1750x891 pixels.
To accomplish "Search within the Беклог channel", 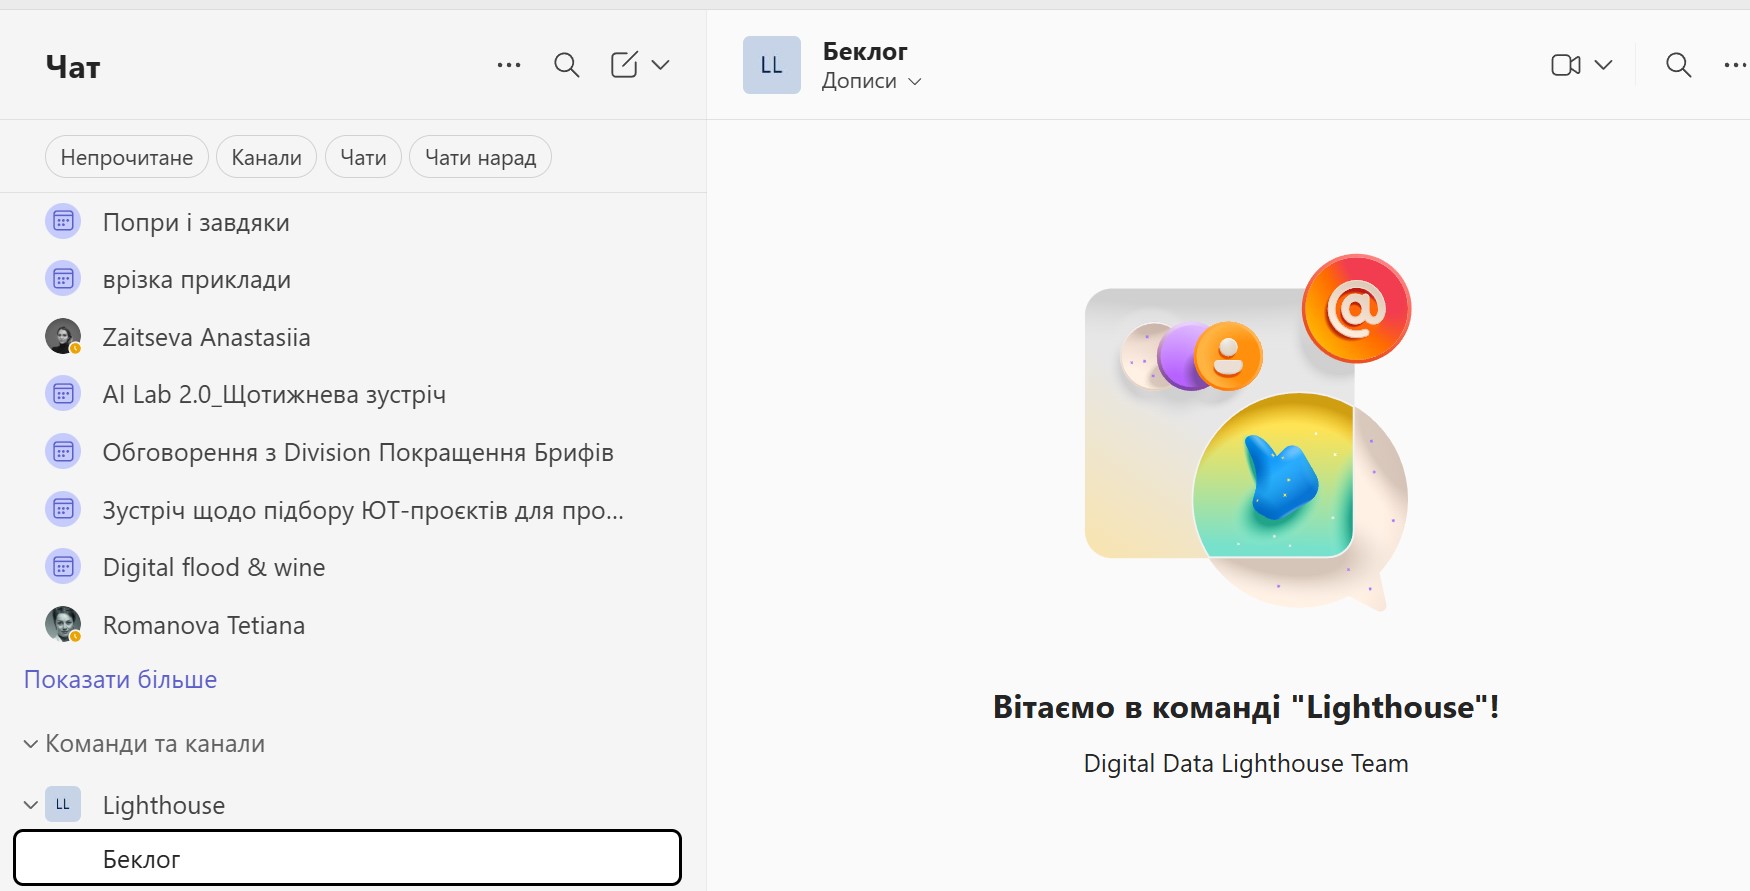I will tap(1679, 65).
